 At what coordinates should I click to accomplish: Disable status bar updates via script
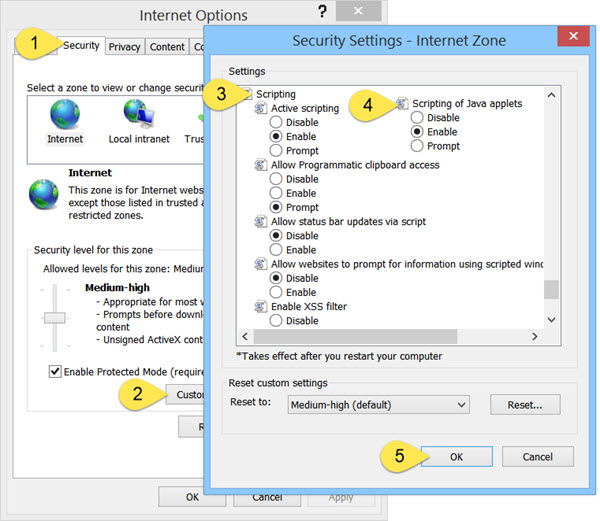click(276, 236)
